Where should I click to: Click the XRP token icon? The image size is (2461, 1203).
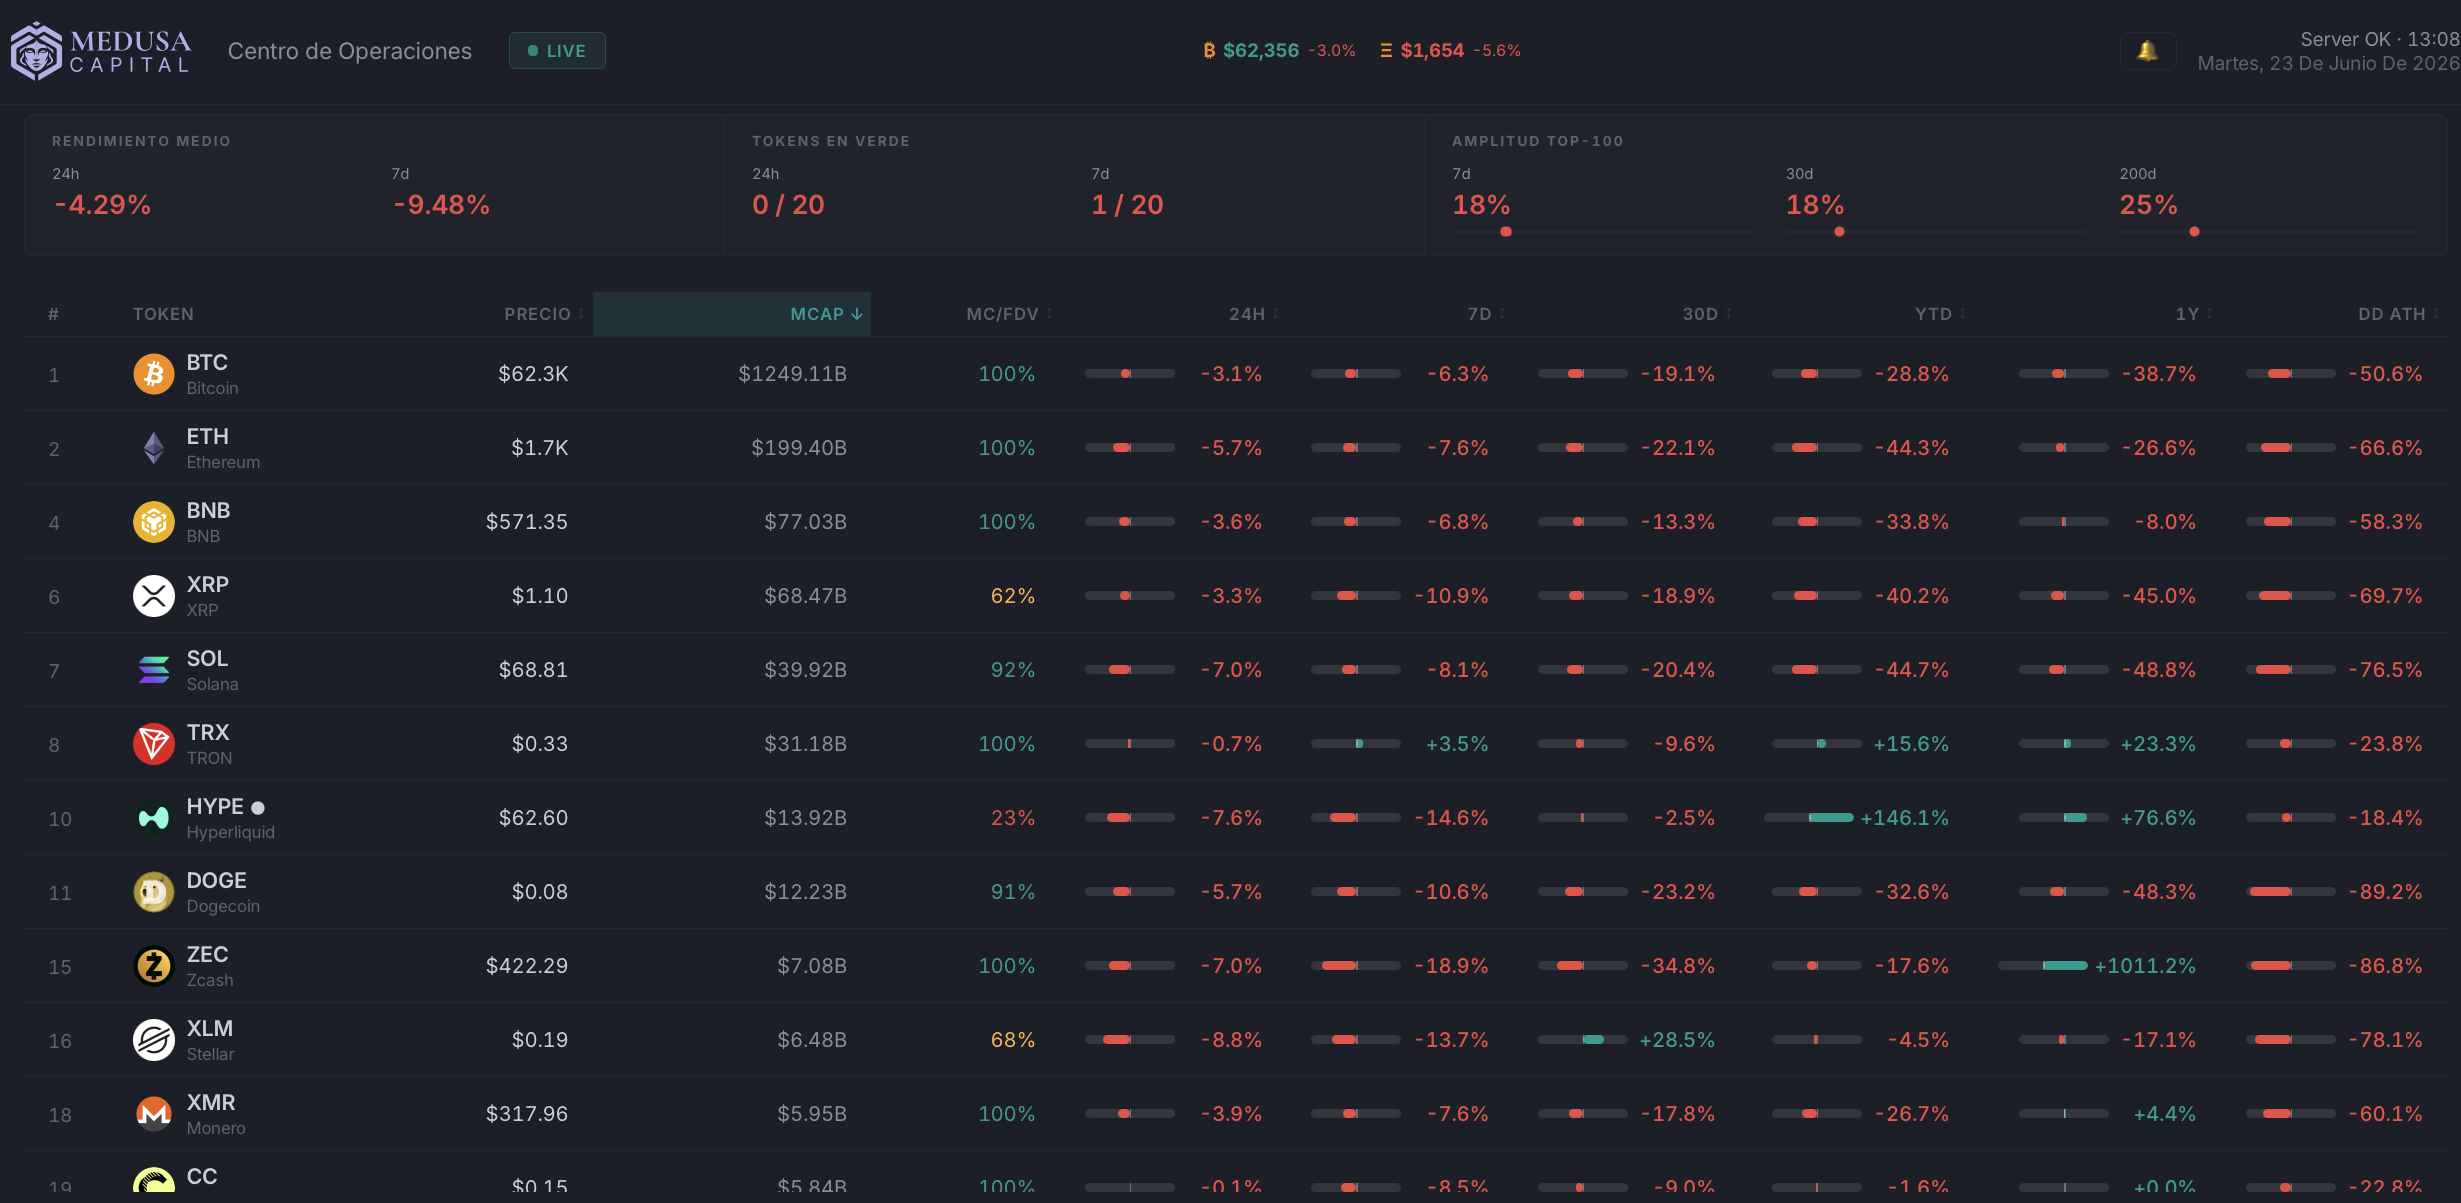tap(154, 596)
